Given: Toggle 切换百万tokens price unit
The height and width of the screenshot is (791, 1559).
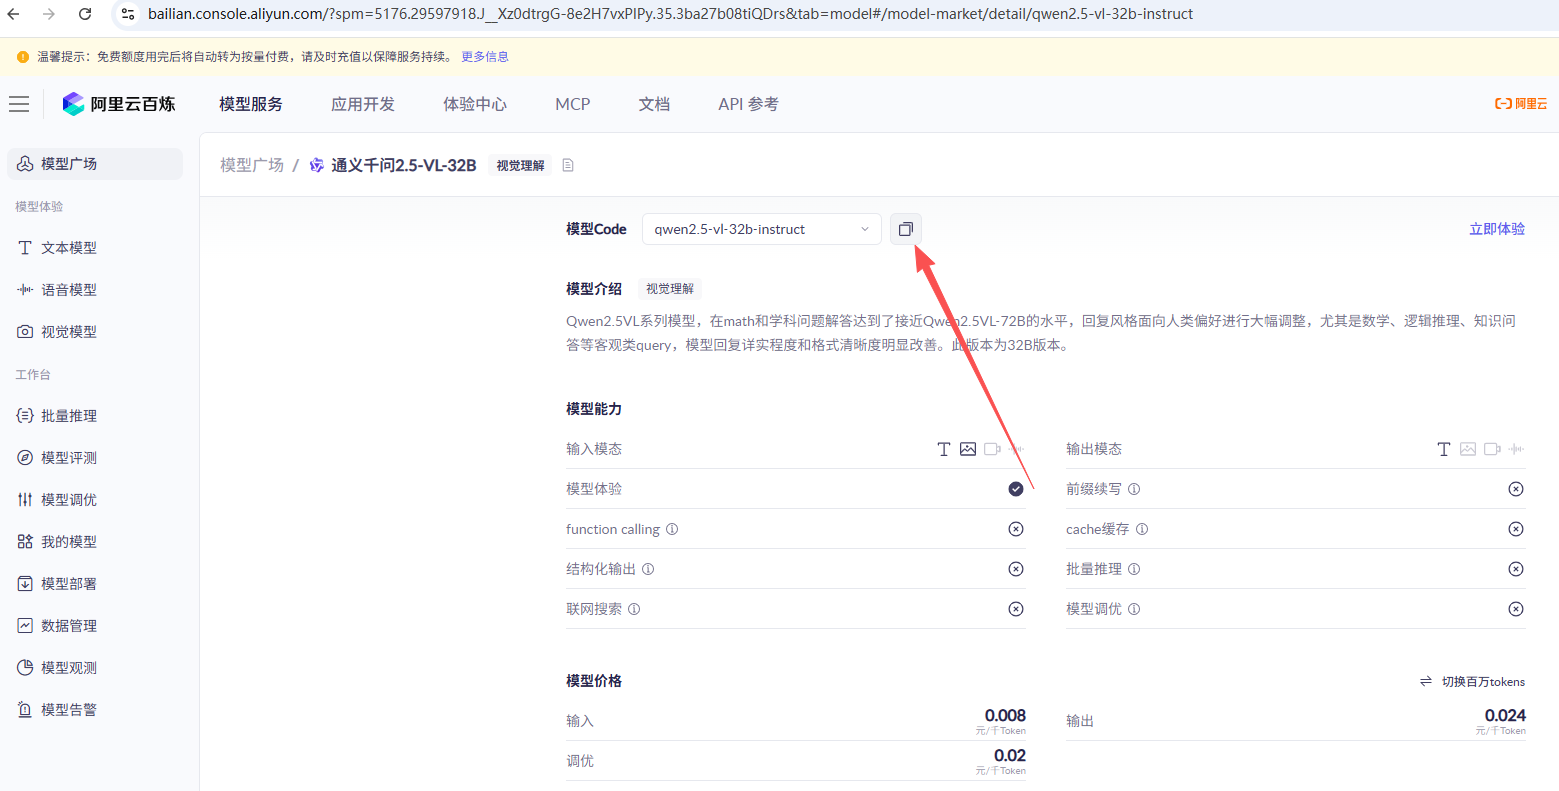Looking at the screenshot, I should coord(1473,681).
